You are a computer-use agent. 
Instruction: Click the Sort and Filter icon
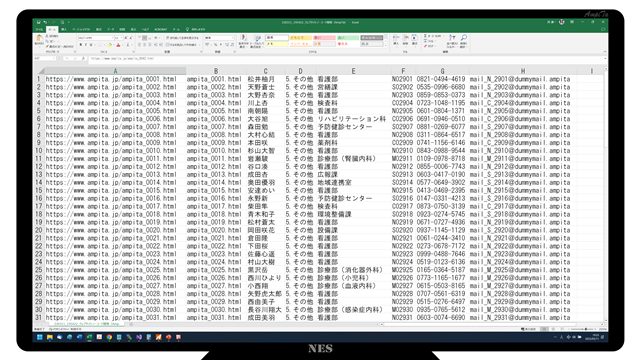[x=452, y=38]
